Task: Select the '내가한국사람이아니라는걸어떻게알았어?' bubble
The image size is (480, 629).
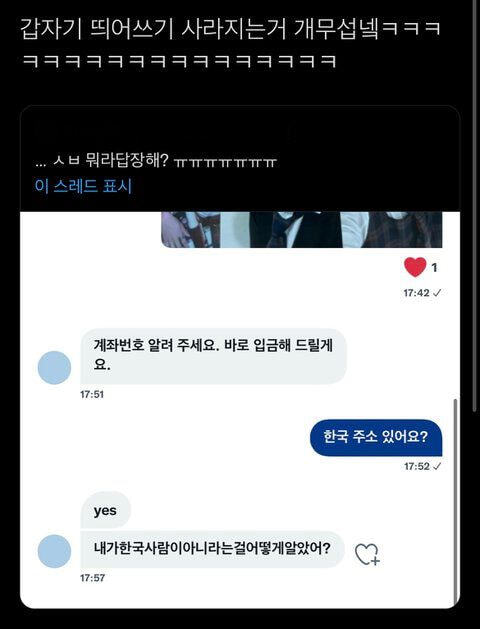Action: (213, 549)
